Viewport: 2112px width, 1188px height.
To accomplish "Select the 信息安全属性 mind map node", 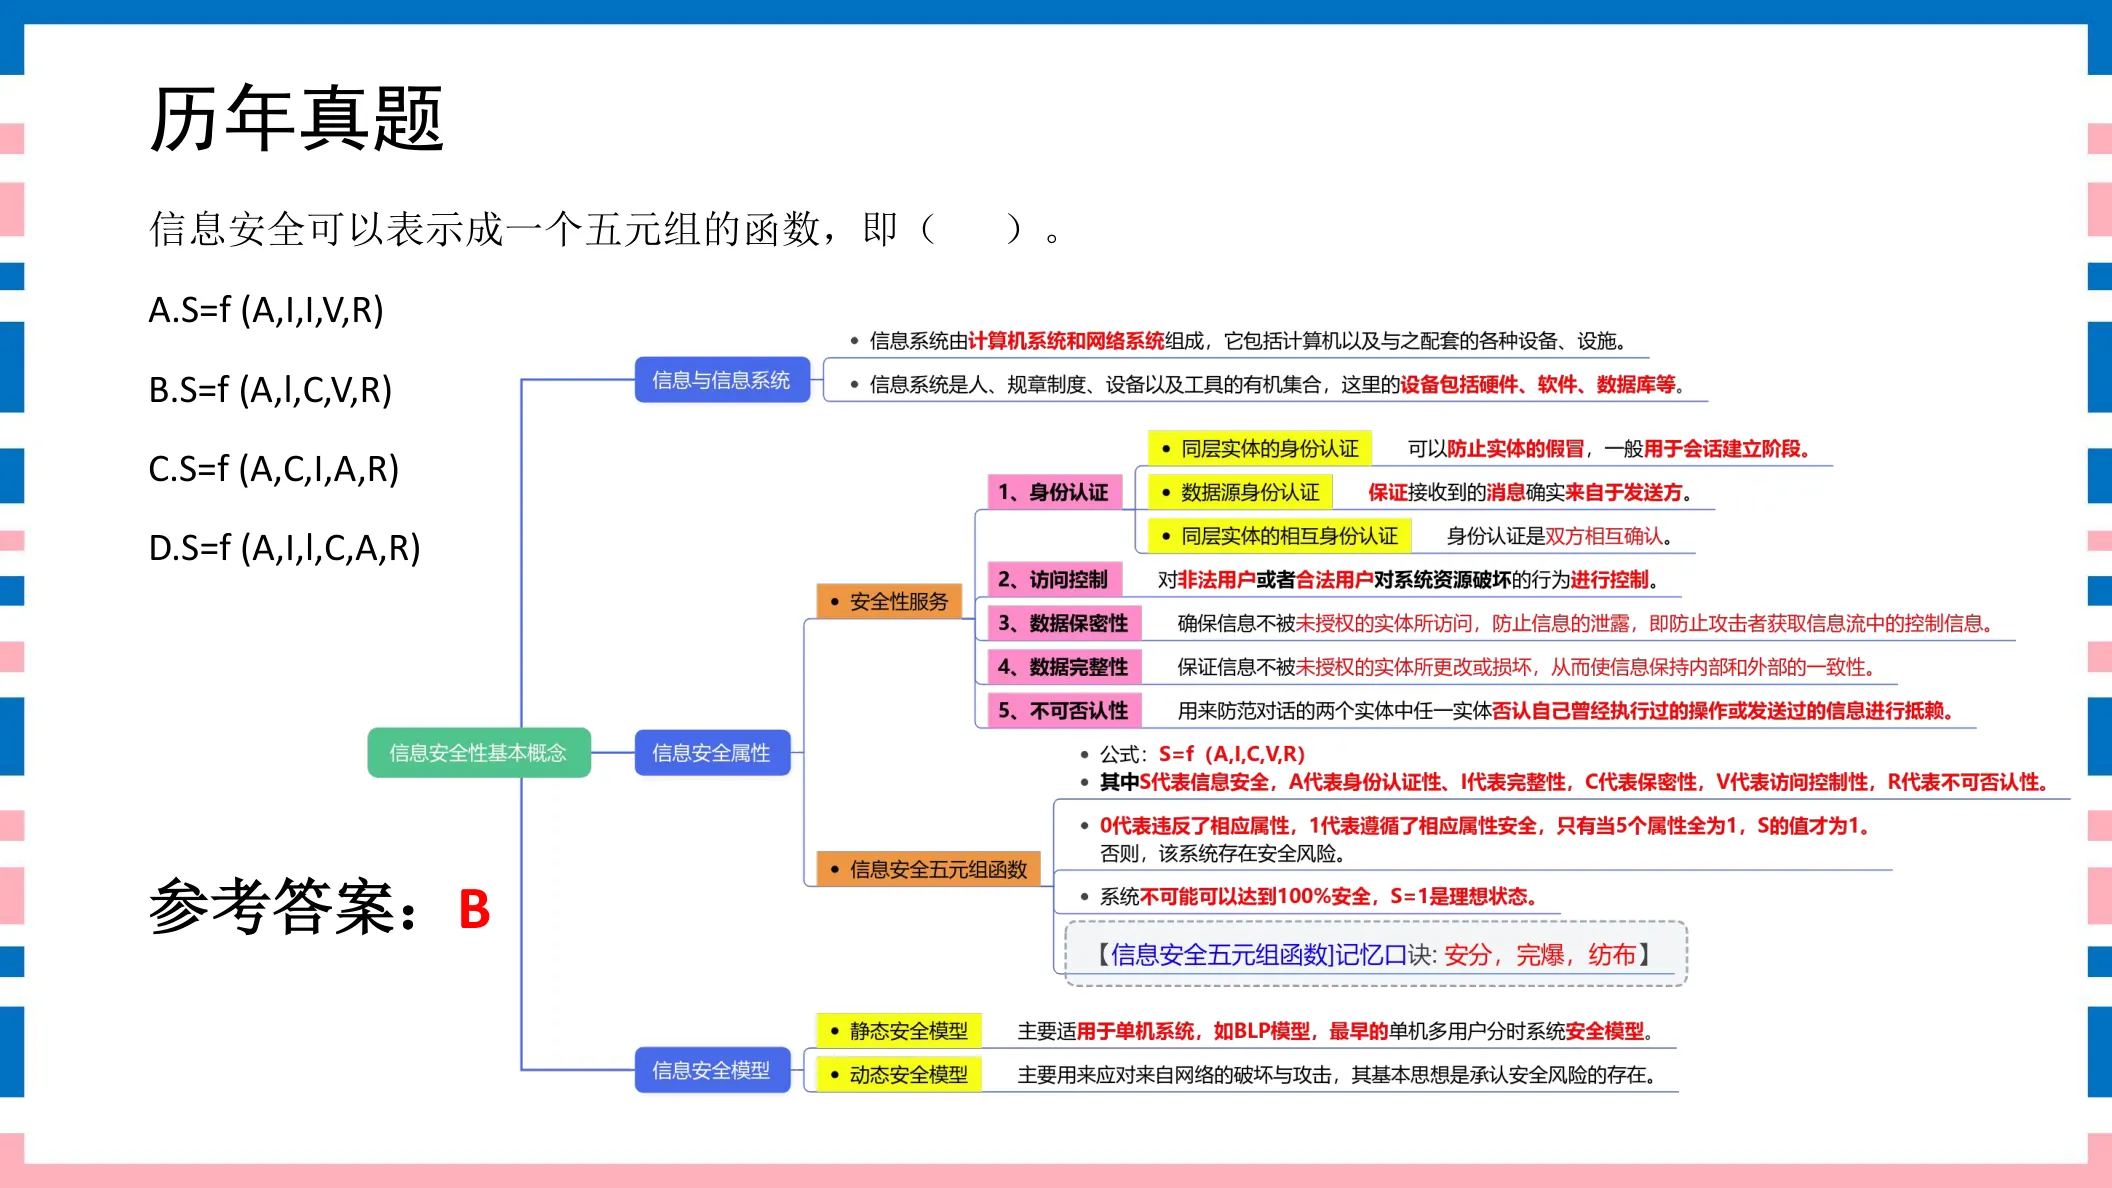I will [x=711, y=753].
